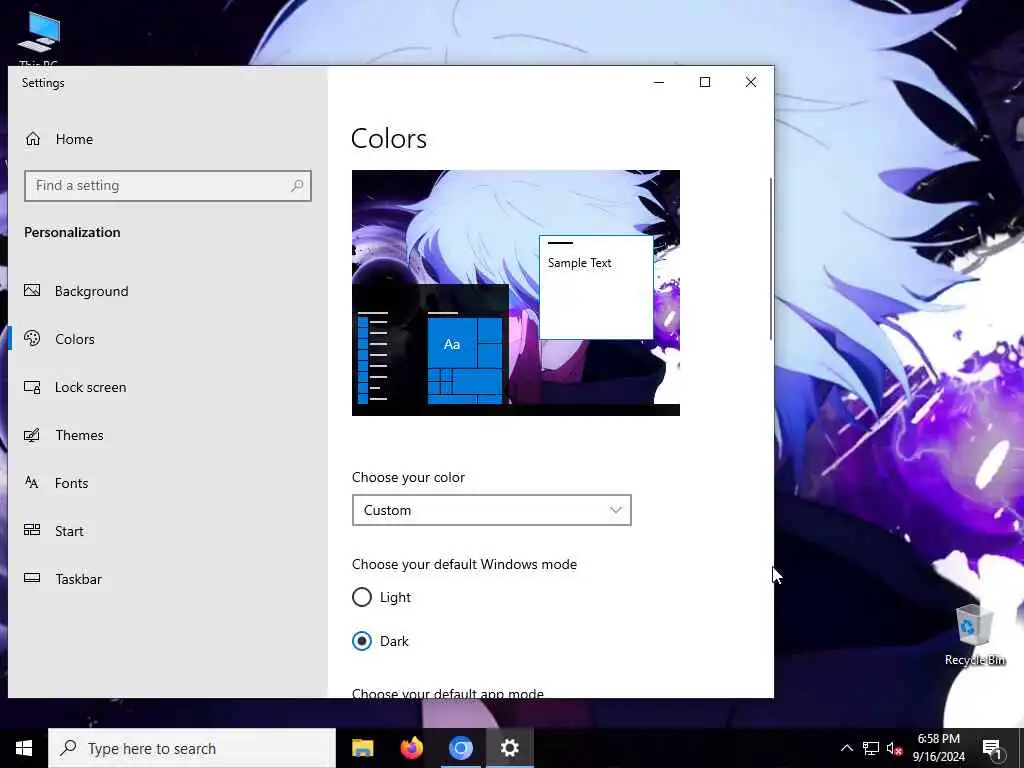The image size is (1024, 768).
Task: Click the Taskbar icon in sidebar
Action: pos(32,578)
